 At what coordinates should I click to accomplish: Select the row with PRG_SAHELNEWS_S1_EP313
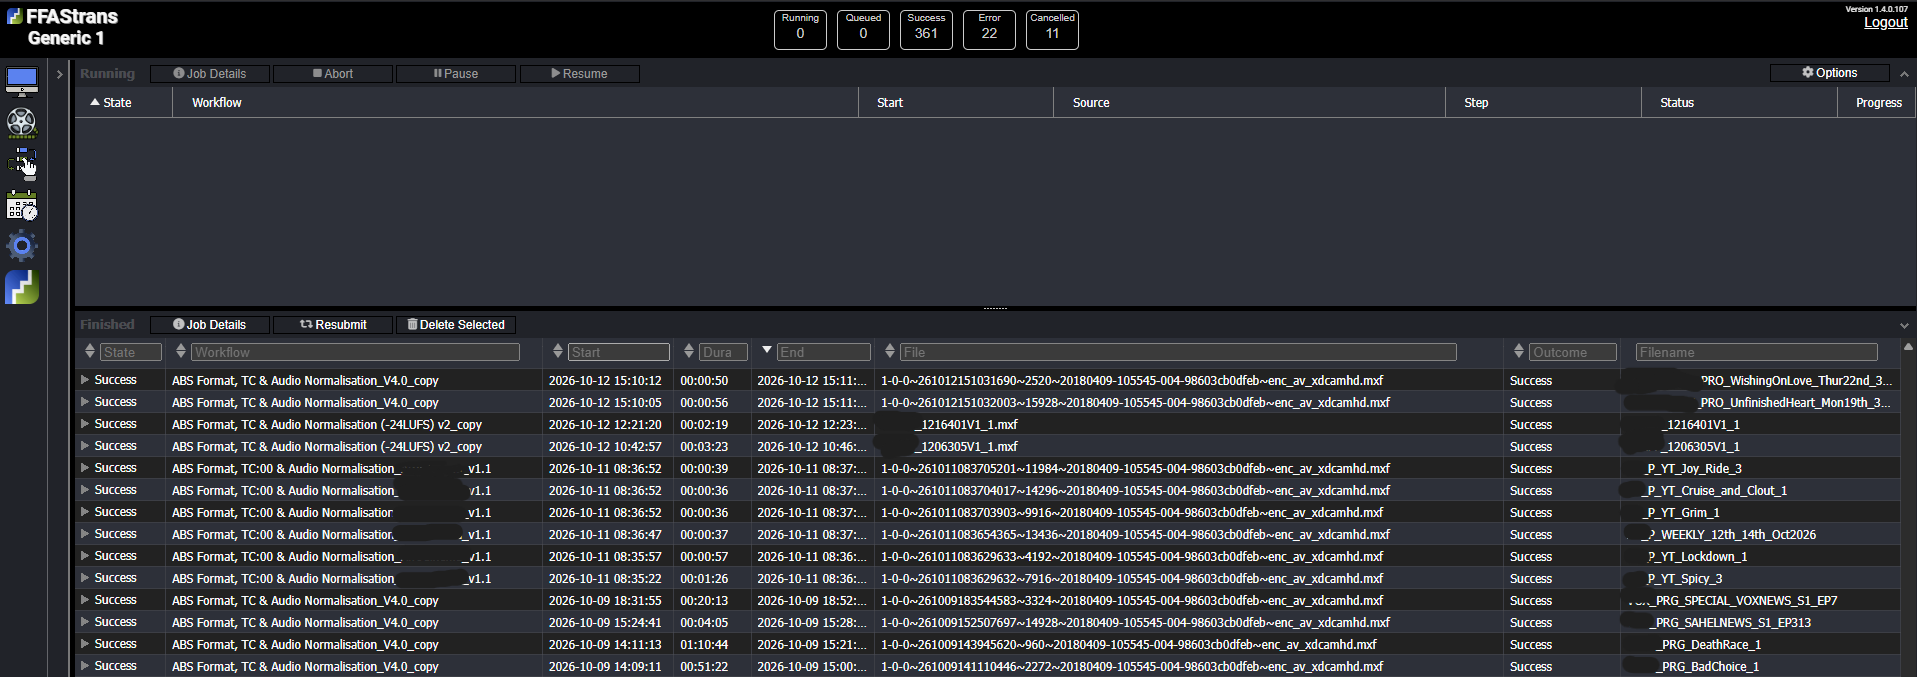pos(988,622)
